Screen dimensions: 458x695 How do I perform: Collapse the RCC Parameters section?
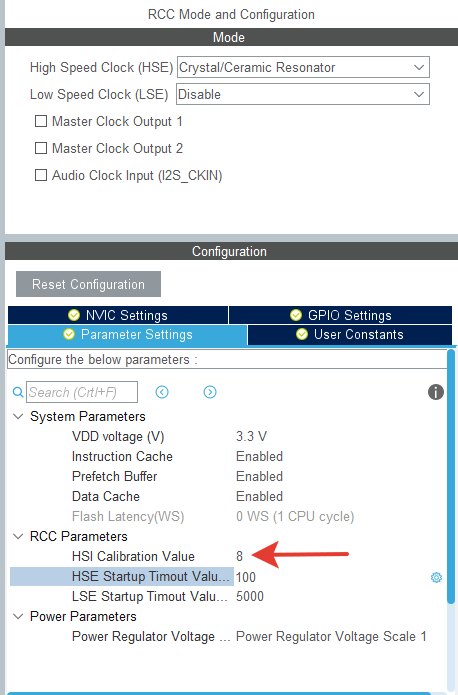[18, 537]
